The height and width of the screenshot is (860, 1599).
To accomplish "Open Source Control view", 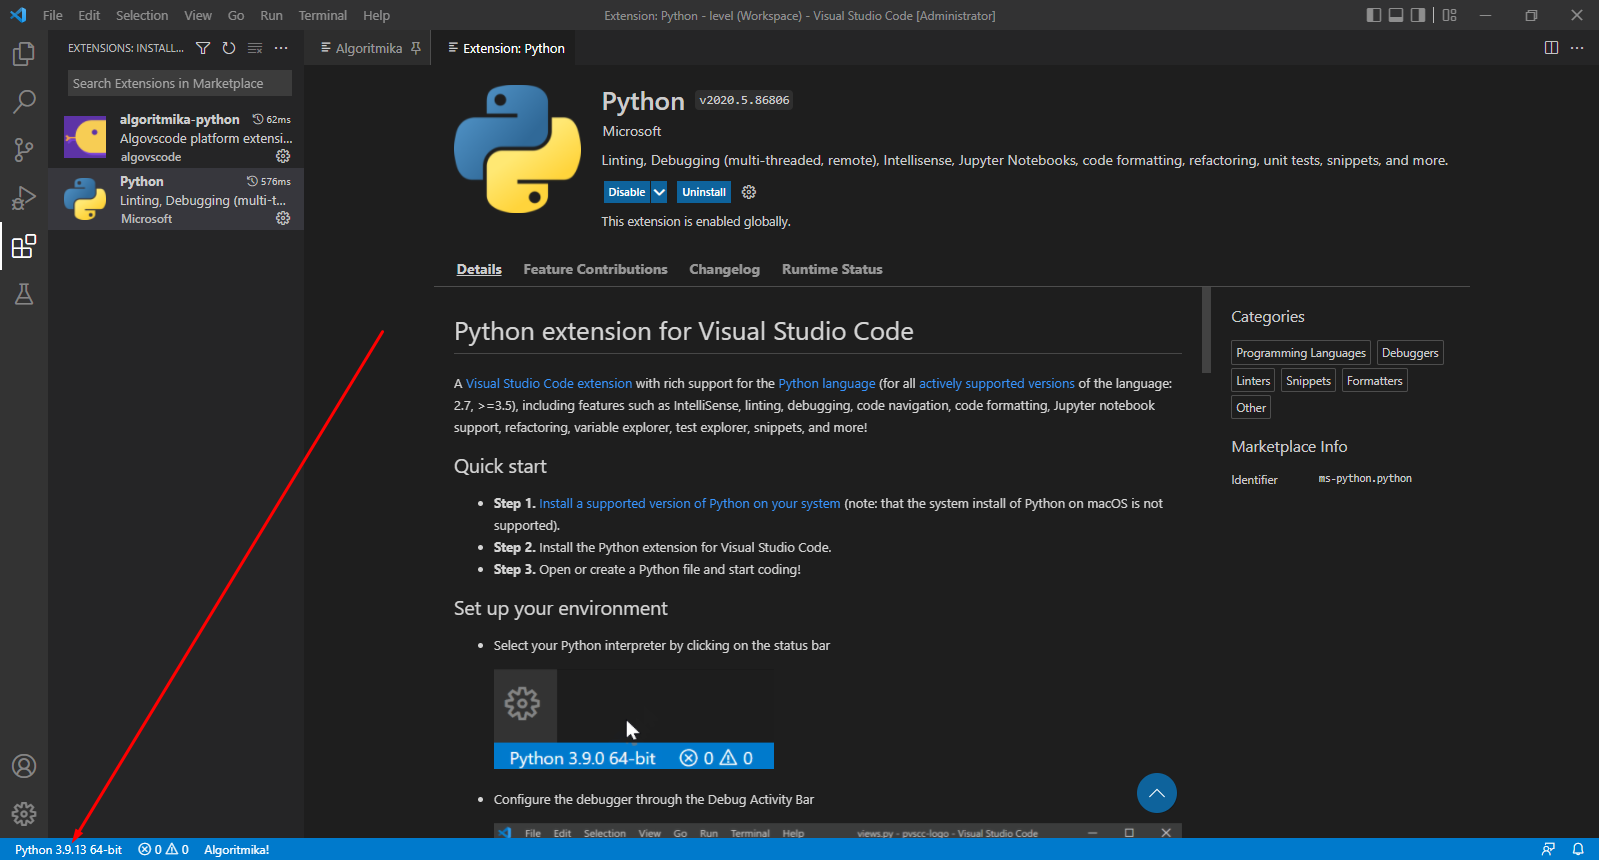I will coord(24,150).
